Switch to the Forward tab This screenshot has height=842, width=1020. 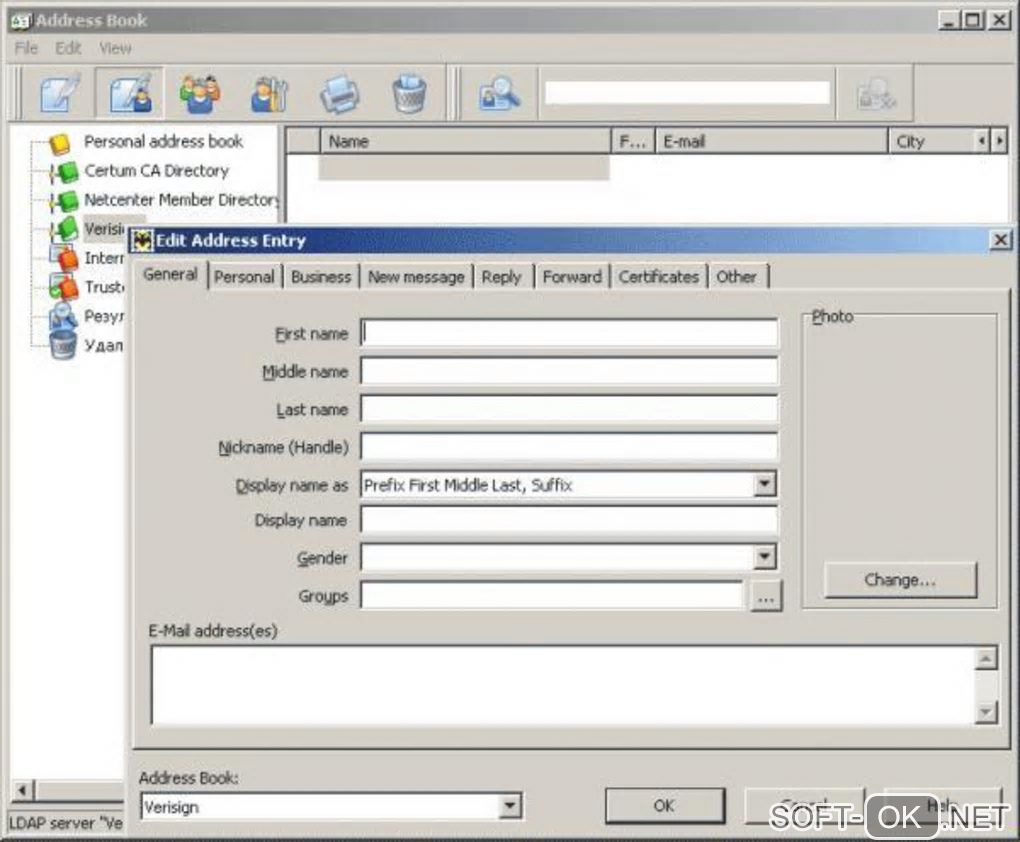tap(572, 277)
